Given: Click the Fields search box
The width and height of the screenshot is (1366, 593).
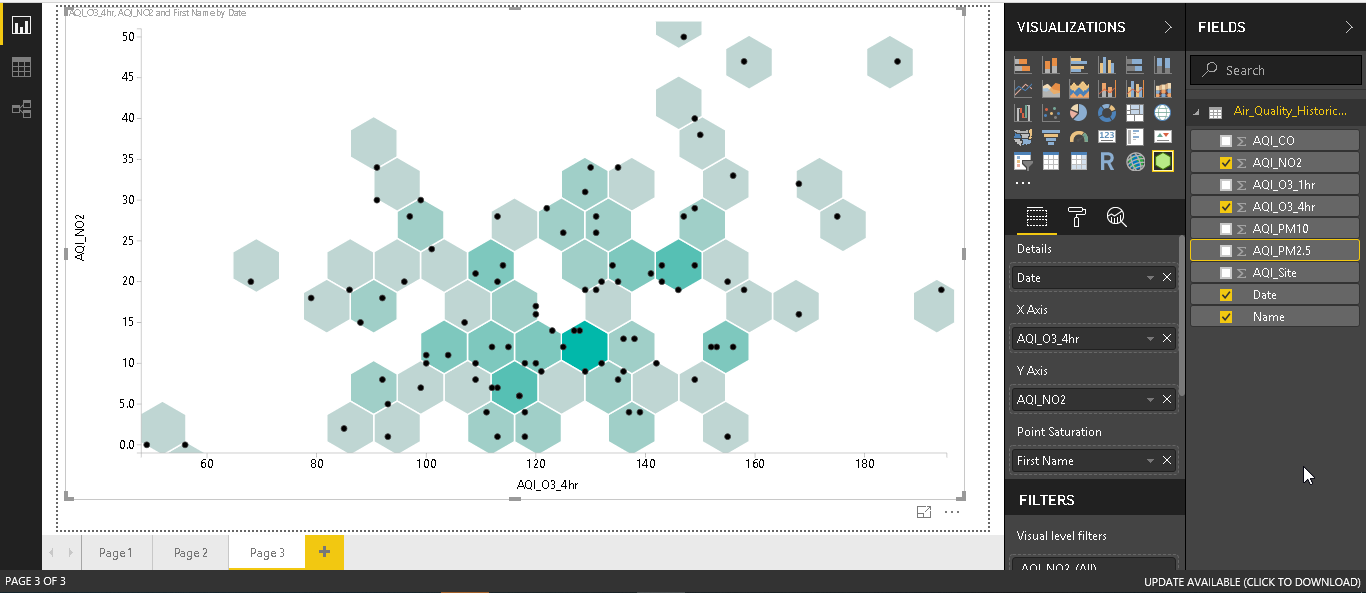Looking at the screenshot, I should [x=1285, y=70].
